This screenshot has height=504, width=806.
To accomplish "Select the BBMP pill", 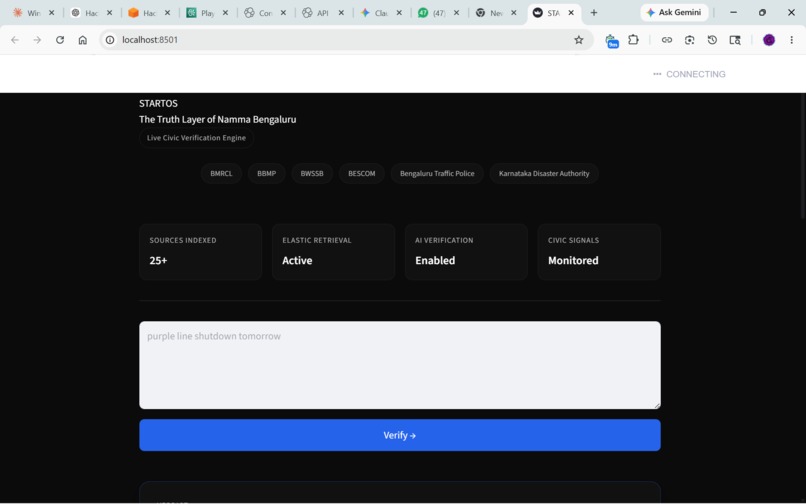I will [266, 173].
